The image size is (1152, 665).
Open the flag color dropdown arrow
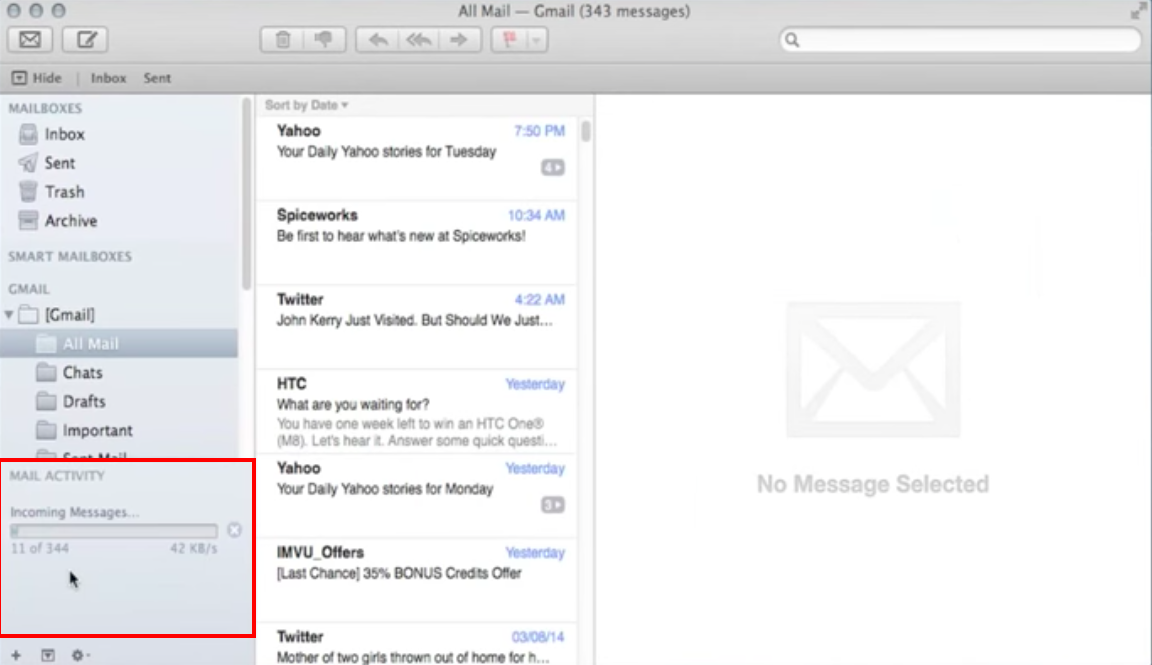point(537,40)
